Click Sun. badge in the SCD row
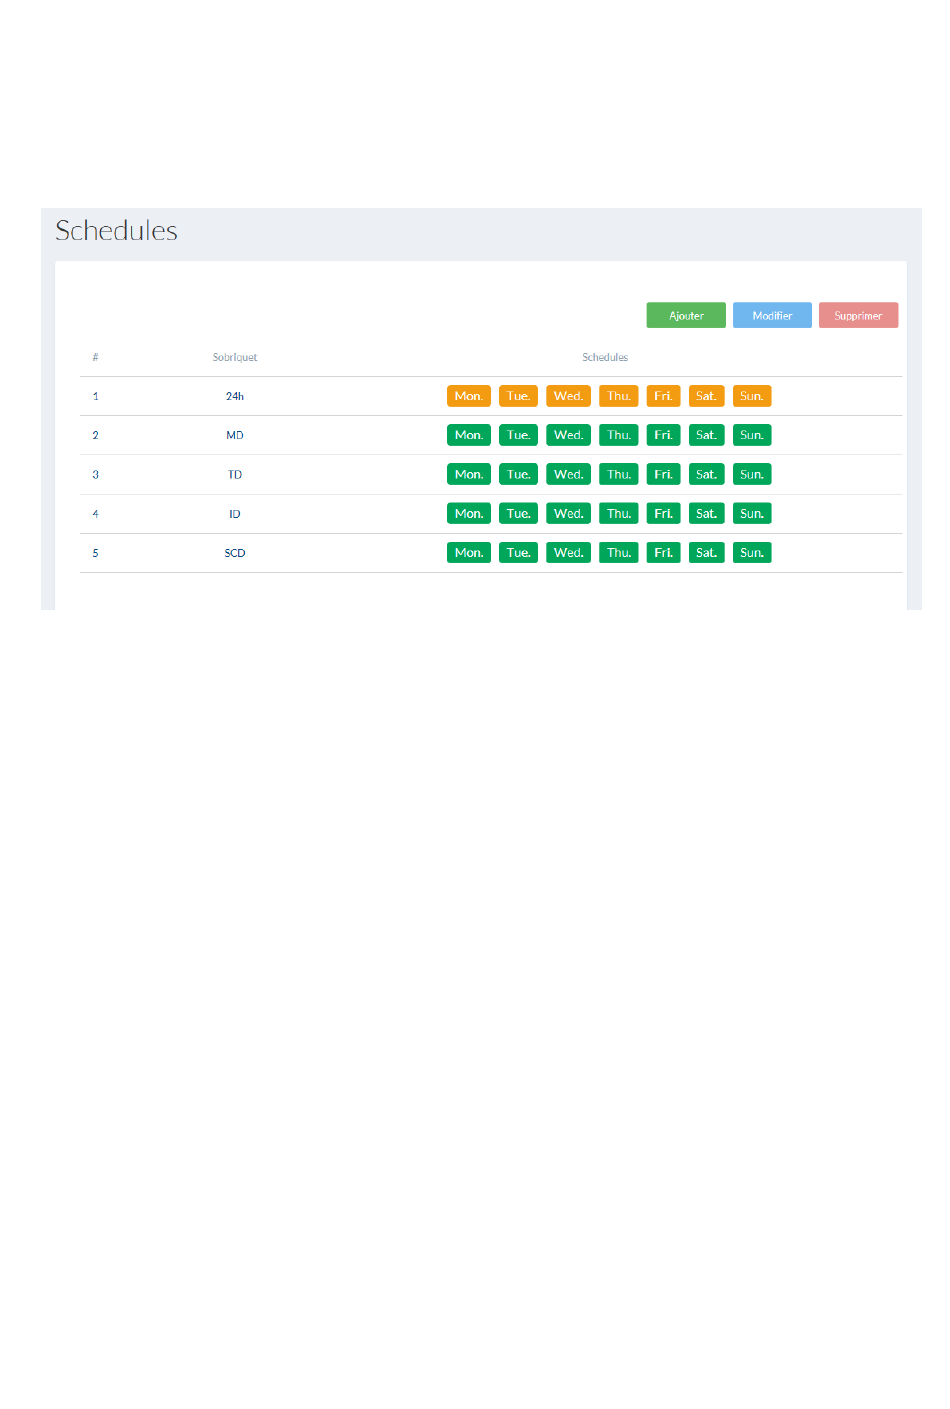 (x=752, y=552)
